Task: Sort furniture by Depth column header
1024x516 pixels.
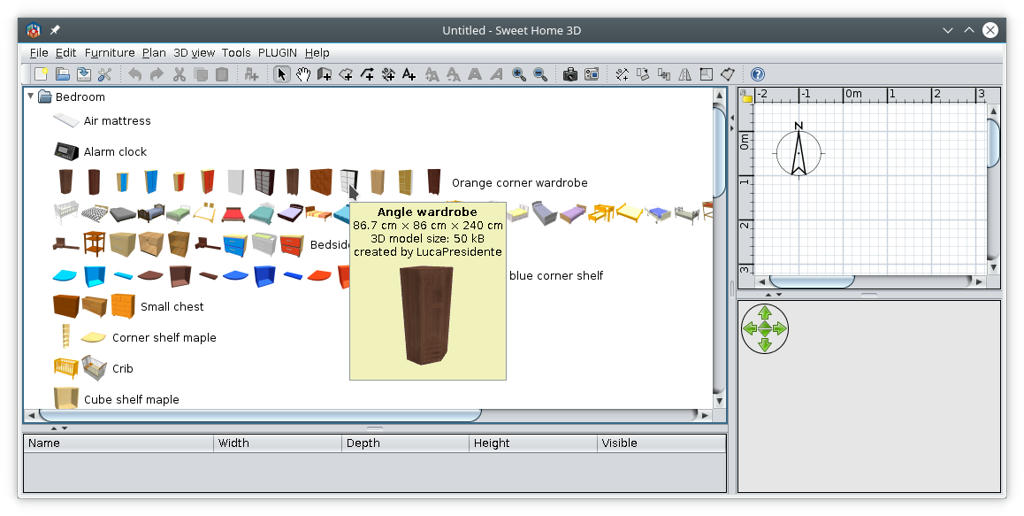Action: click(x=406, y=443)
